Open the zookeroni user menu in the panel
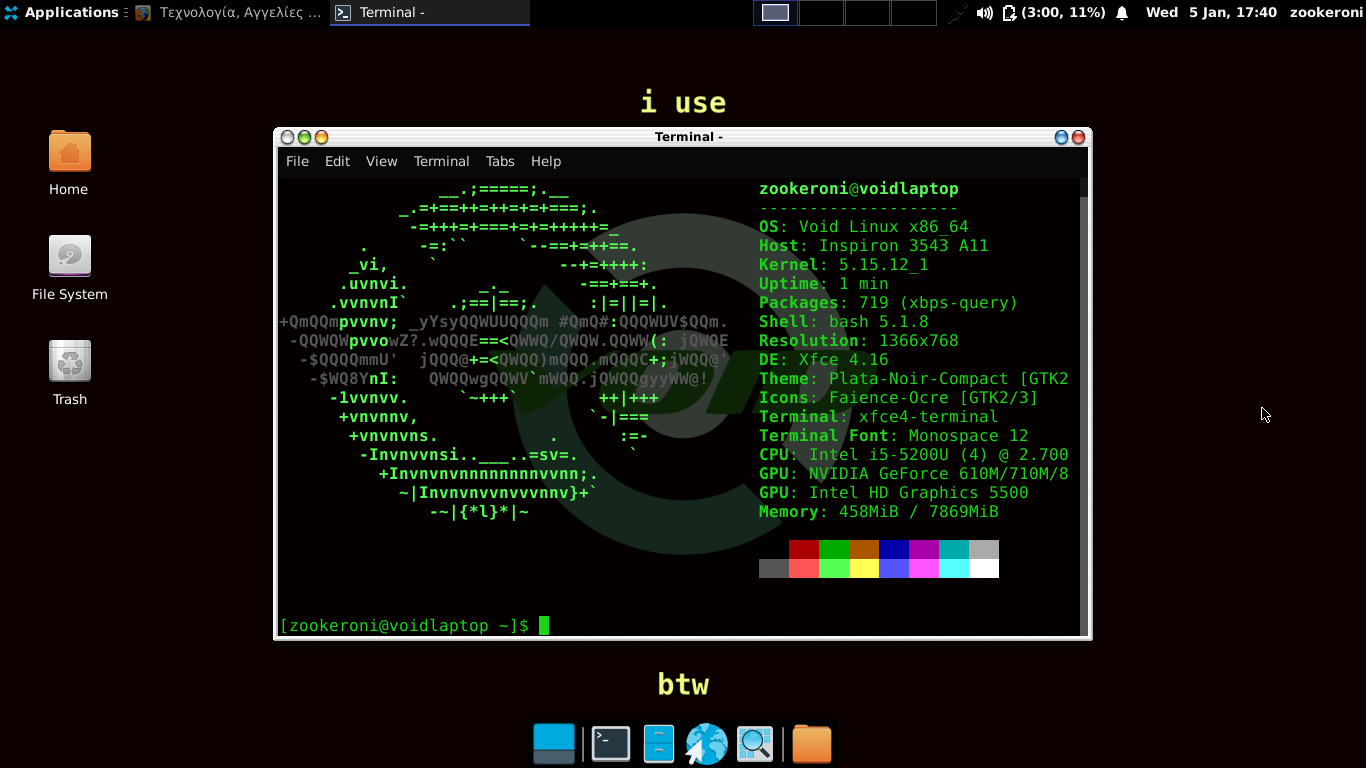 [1327, 13]
